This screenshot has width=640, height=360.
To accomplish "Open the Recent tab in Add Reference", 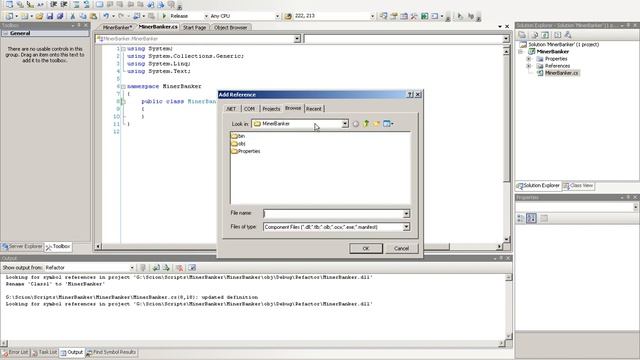I will click(x=314, y=109).
